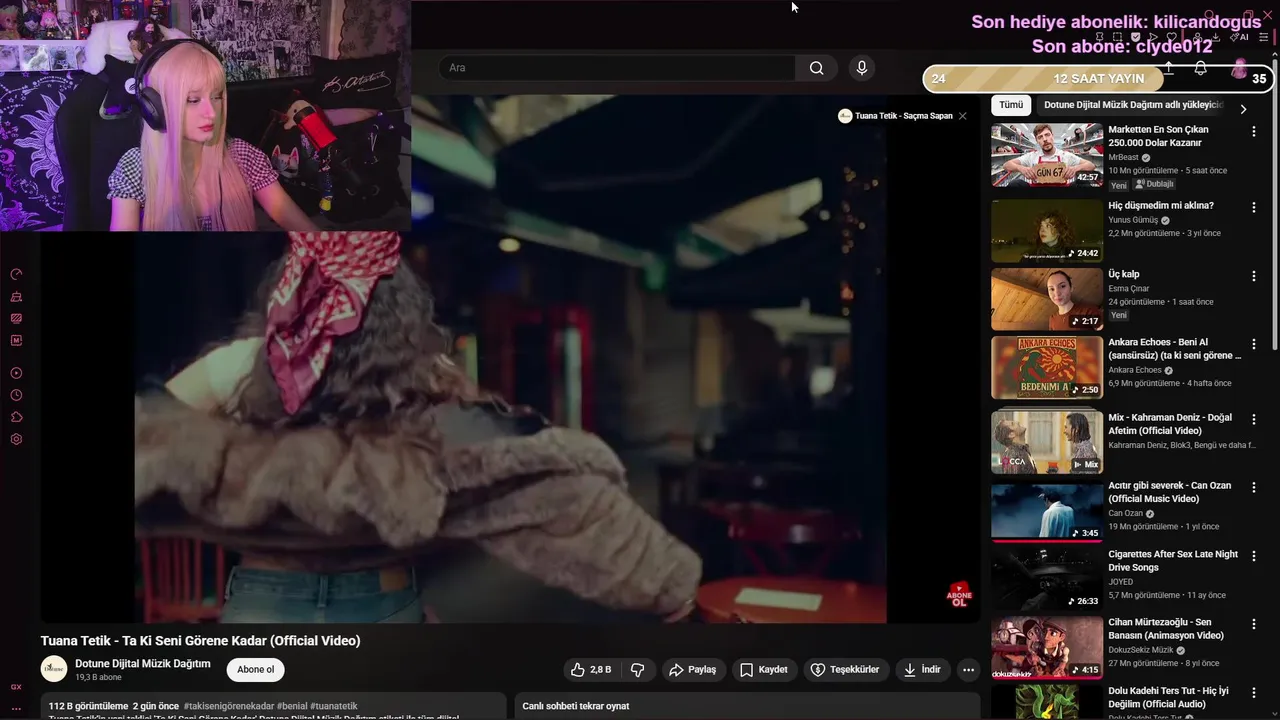Open Cigarettes After Sex thumbnail
The image size is (1280, 720).
1047,579
